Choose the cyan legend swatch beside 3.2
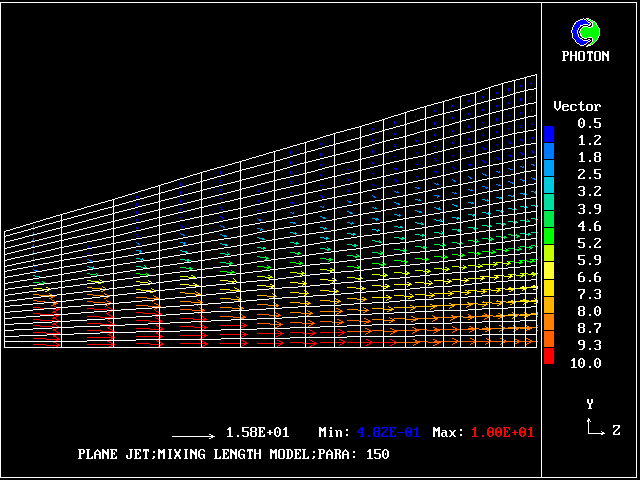The image size is (640, 480). tap(549, 185)
